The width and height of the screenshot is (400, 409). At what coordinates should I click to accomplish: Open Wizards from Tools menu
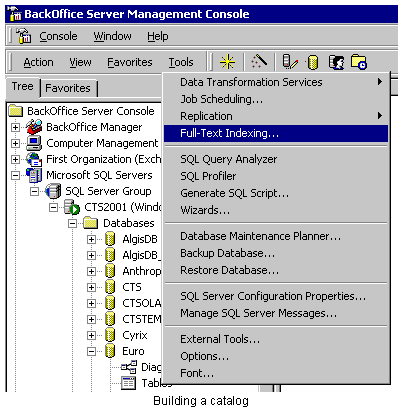click(x=276, y=210)
